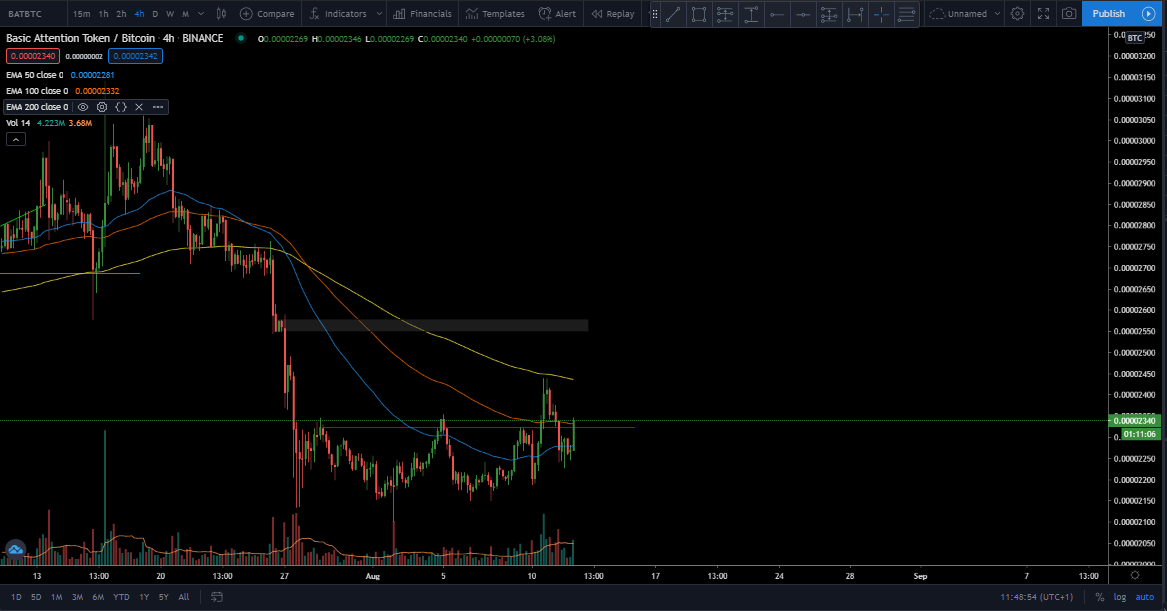Click the BATBTC symbol search field
Image resolution: width=1167 pixels, height=611 pixels.
tap(33, 13)
